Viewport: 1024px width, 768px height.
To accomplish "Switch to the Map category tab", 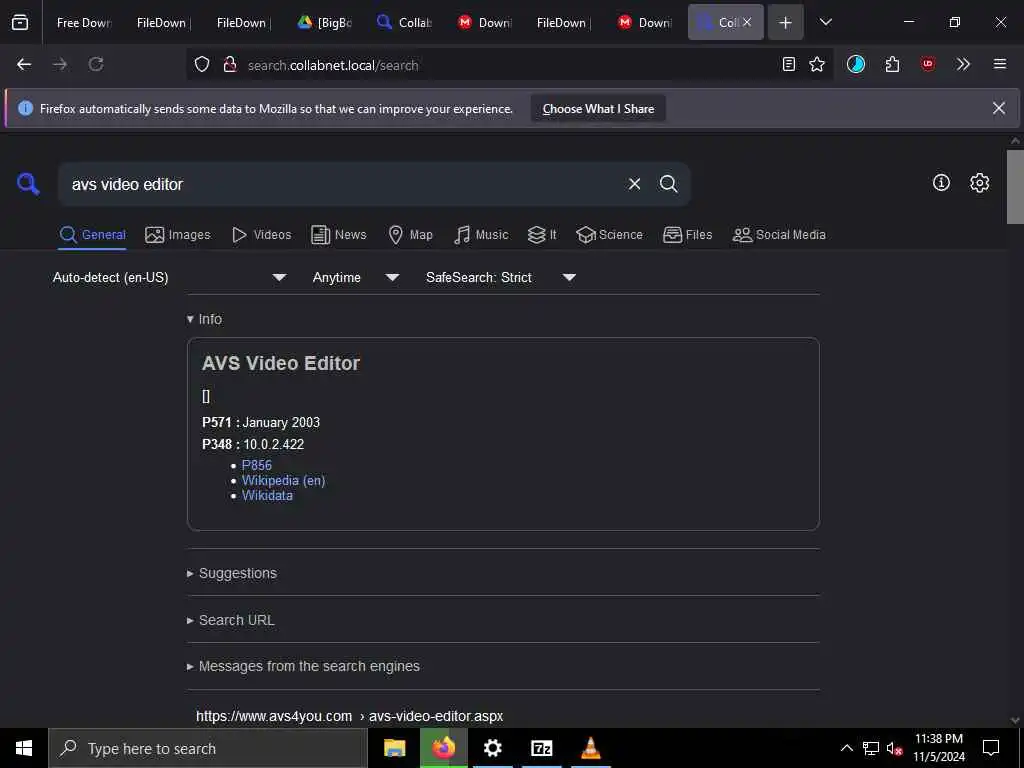I will coord(410,235).
